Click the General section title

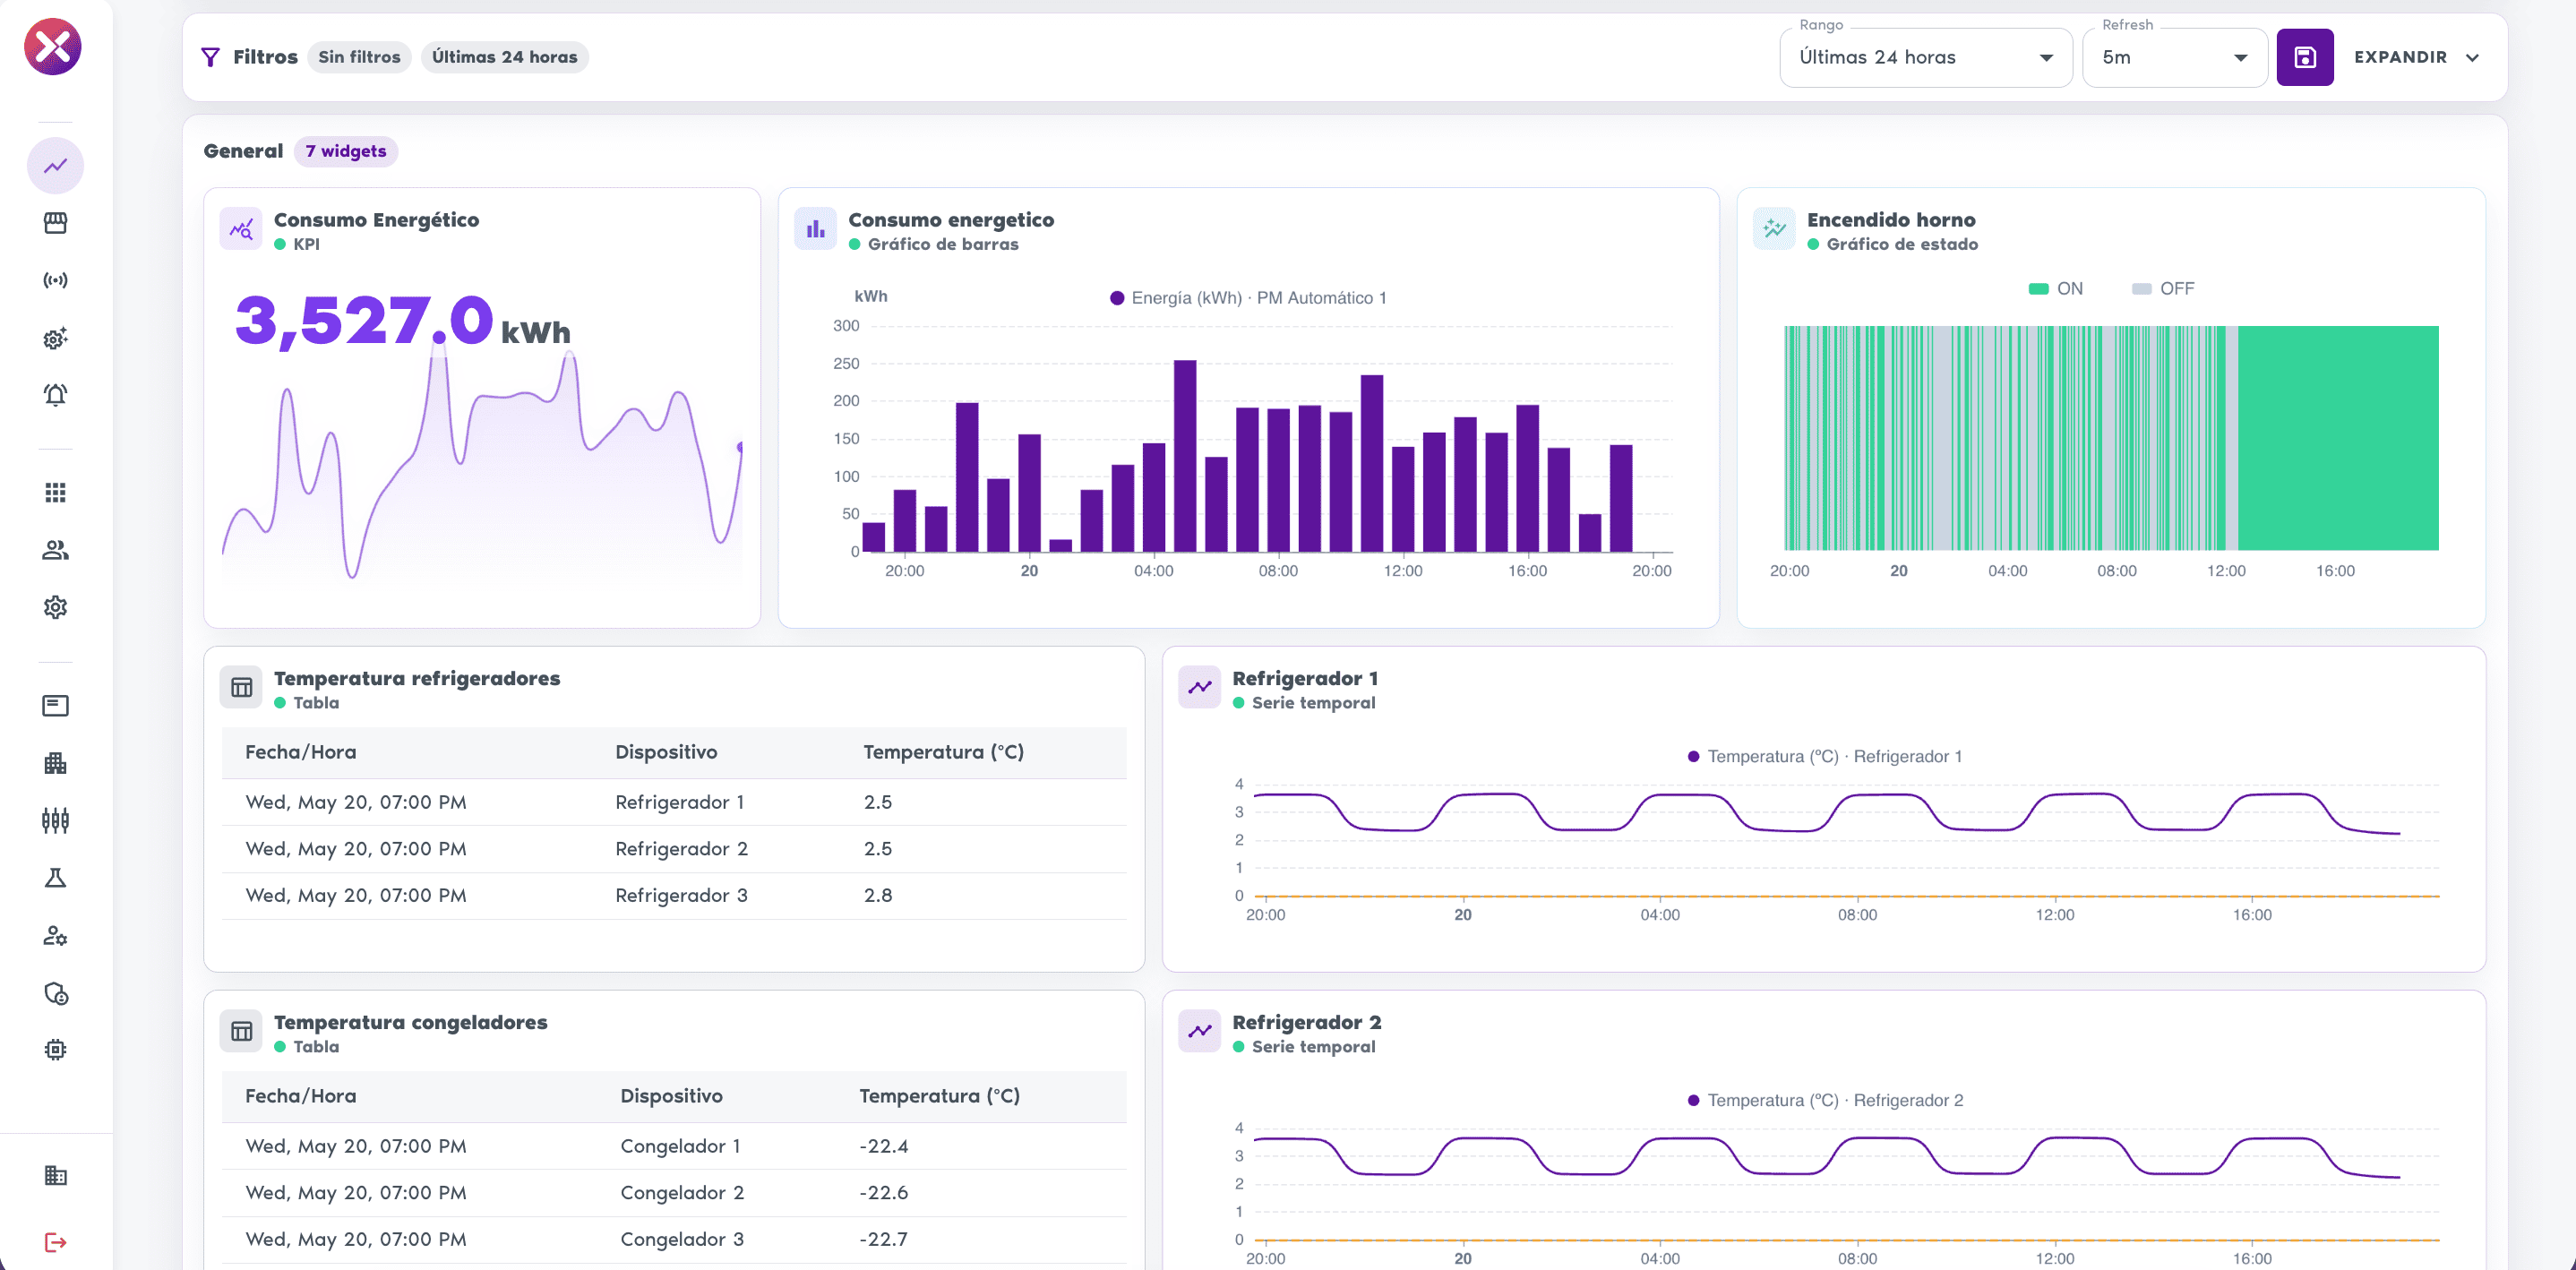click(x=243, y=151)
